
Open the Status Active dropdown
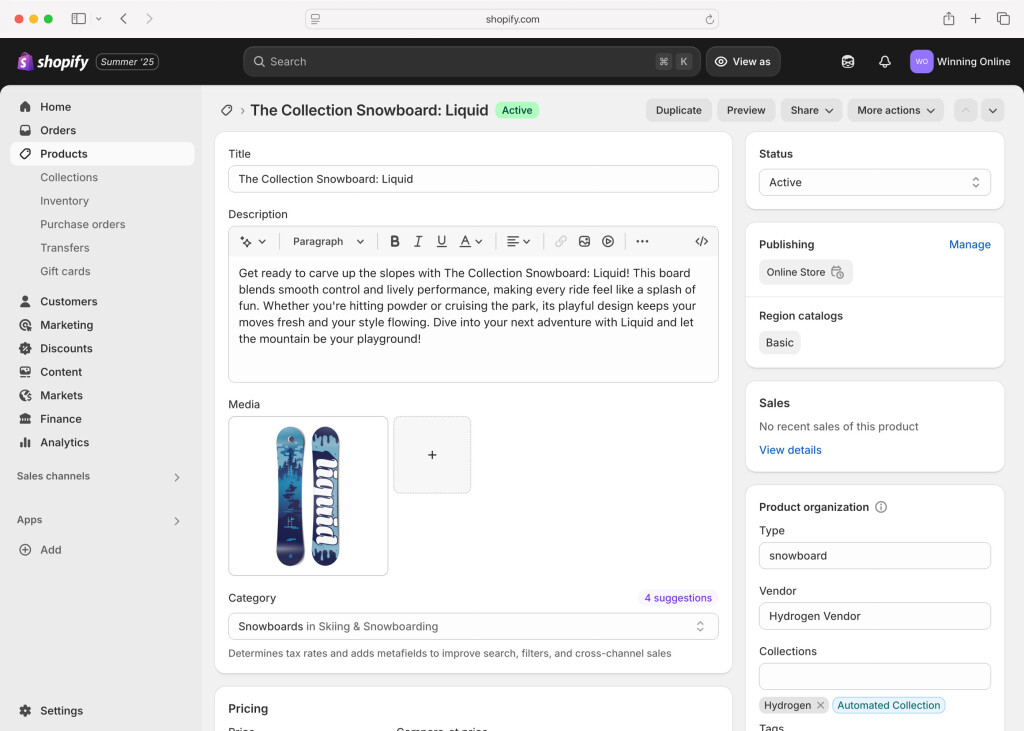click(x=874, y=182)
